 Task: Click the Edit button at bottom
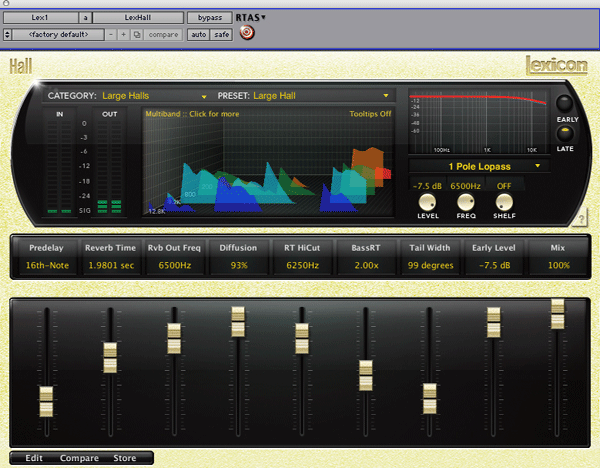point(34,458)
